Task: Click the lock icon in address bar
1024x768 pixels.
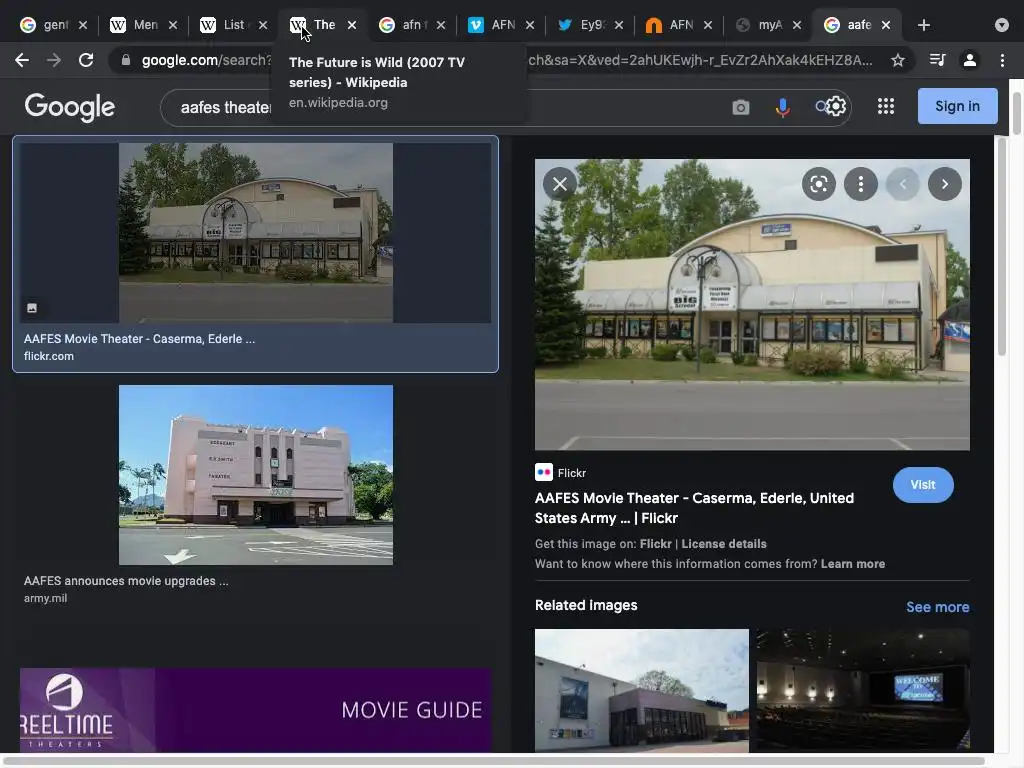Action: 126,60
